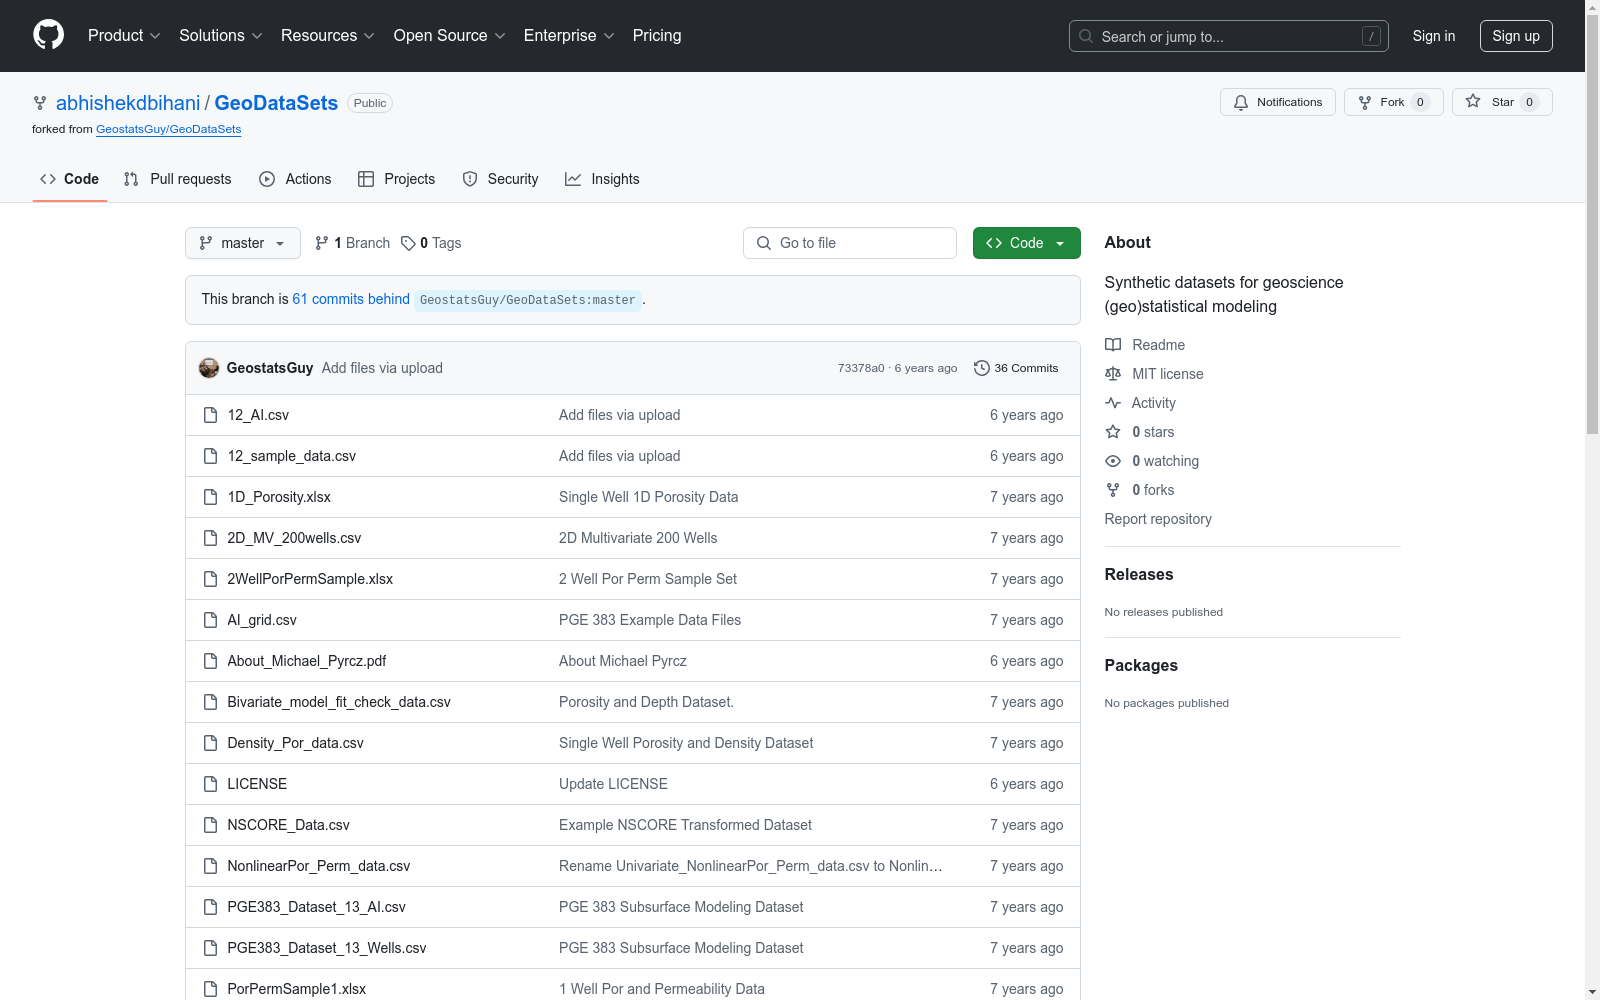Image resolution: width=1600 pixels, height=1000 pixels.
Task: Open About_Michael_Pyrcz.pdf
Action: [307, 661]
